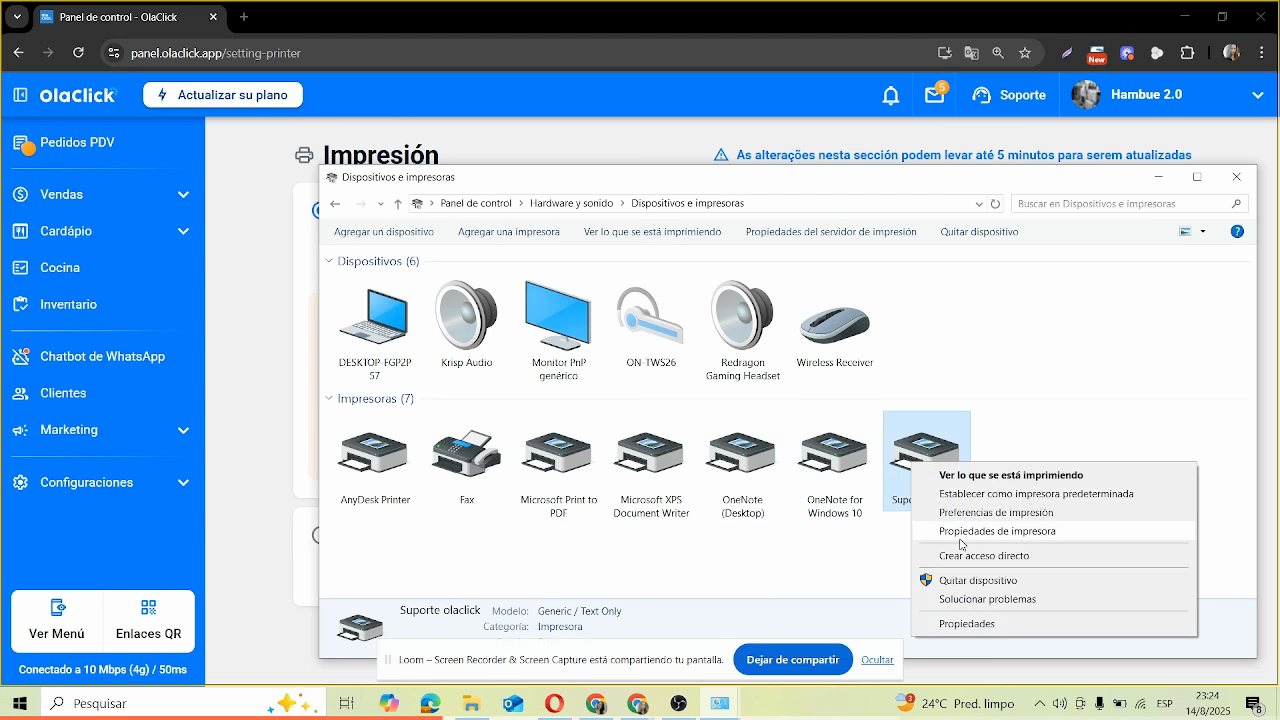Viewport: 1280px width, 720px height.
Task: Click the Google Translate icon in address bar
Action: pyautogui.click(x=971, y=53)
